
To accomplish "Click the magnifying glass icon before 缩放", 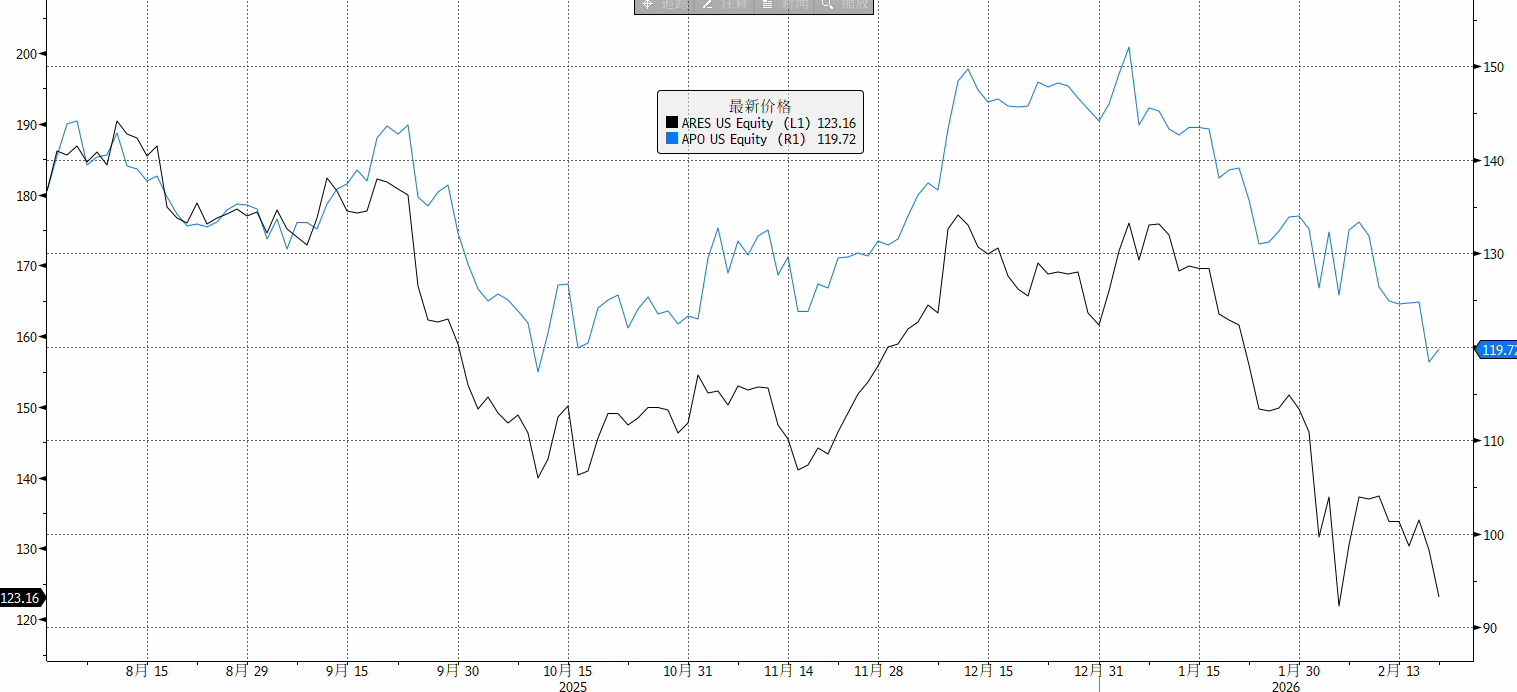I will (x=826, y=5).
